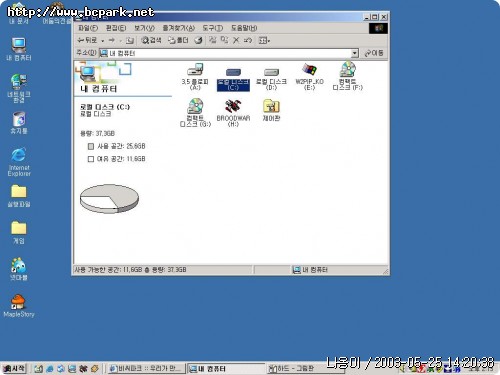
Task: Click Internet Explorer quick launch icon in taskbar
Action: 50,369
